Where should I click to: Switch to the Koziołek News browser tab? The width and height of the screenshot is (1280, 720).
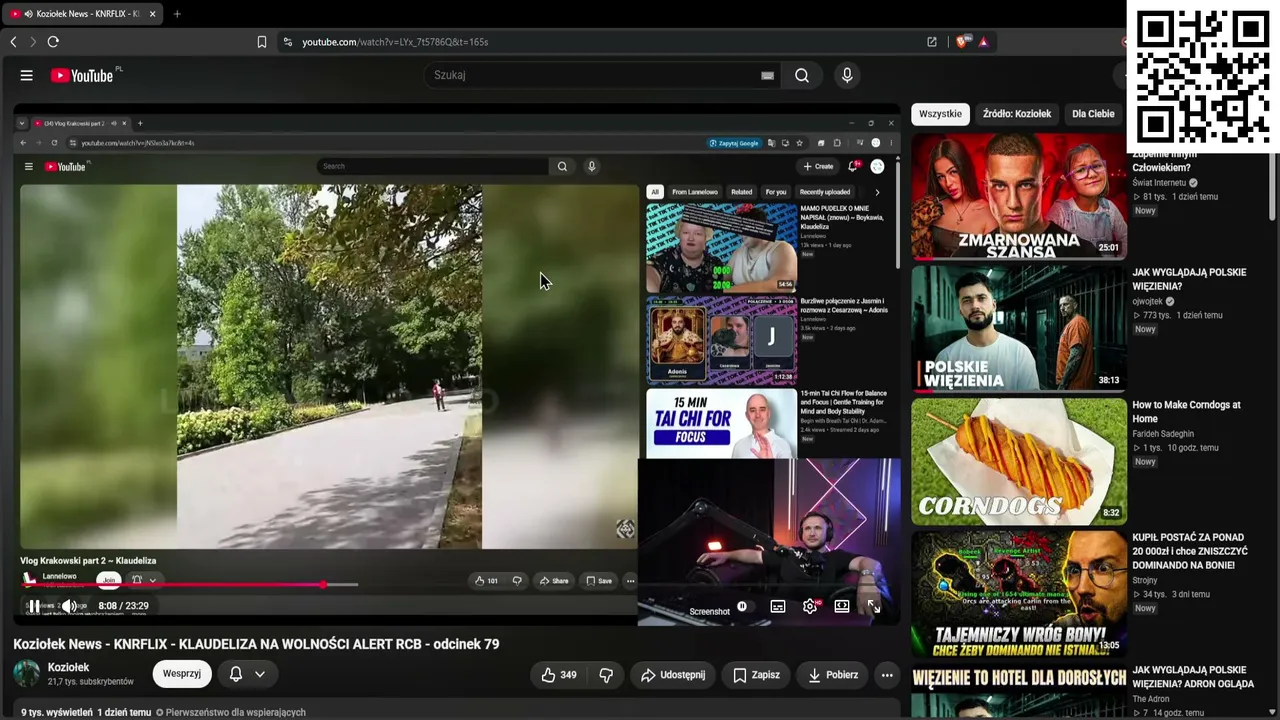(x=82, y=14)
